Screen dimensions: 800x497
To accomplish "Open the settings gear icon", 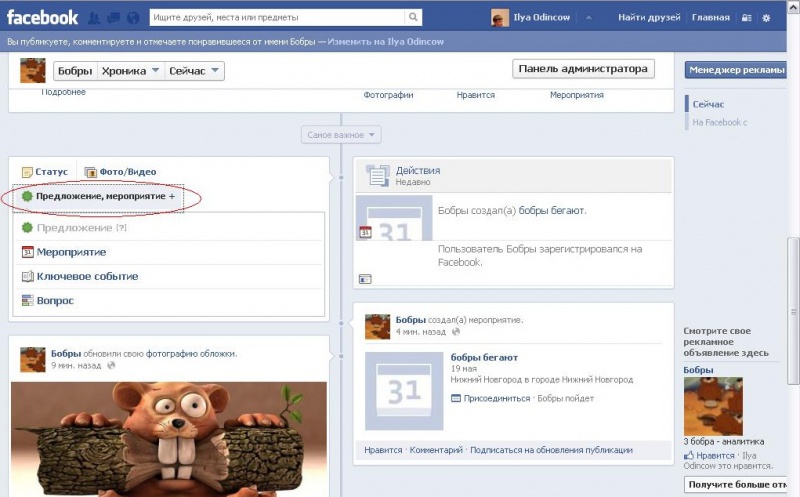I will [x=766, y=18].
